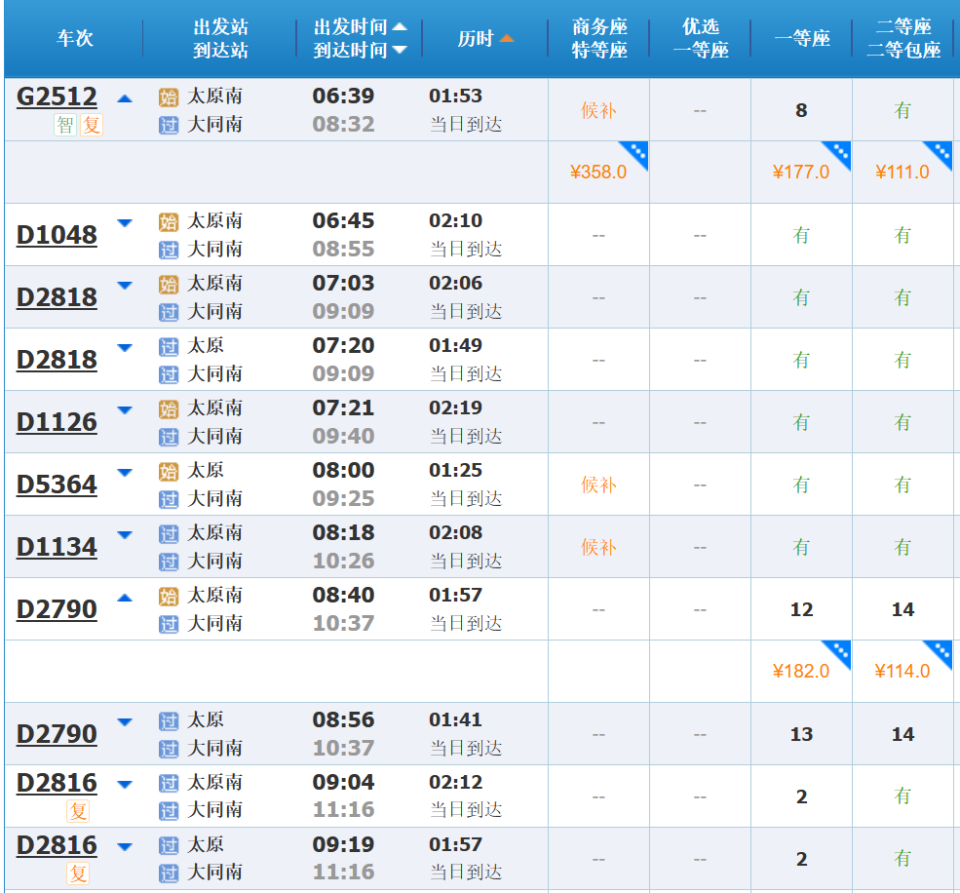The height and width of the screenshot is (893, 960).
Task: Select second class 有 for D2816 09:19
Action: [902, 859]
